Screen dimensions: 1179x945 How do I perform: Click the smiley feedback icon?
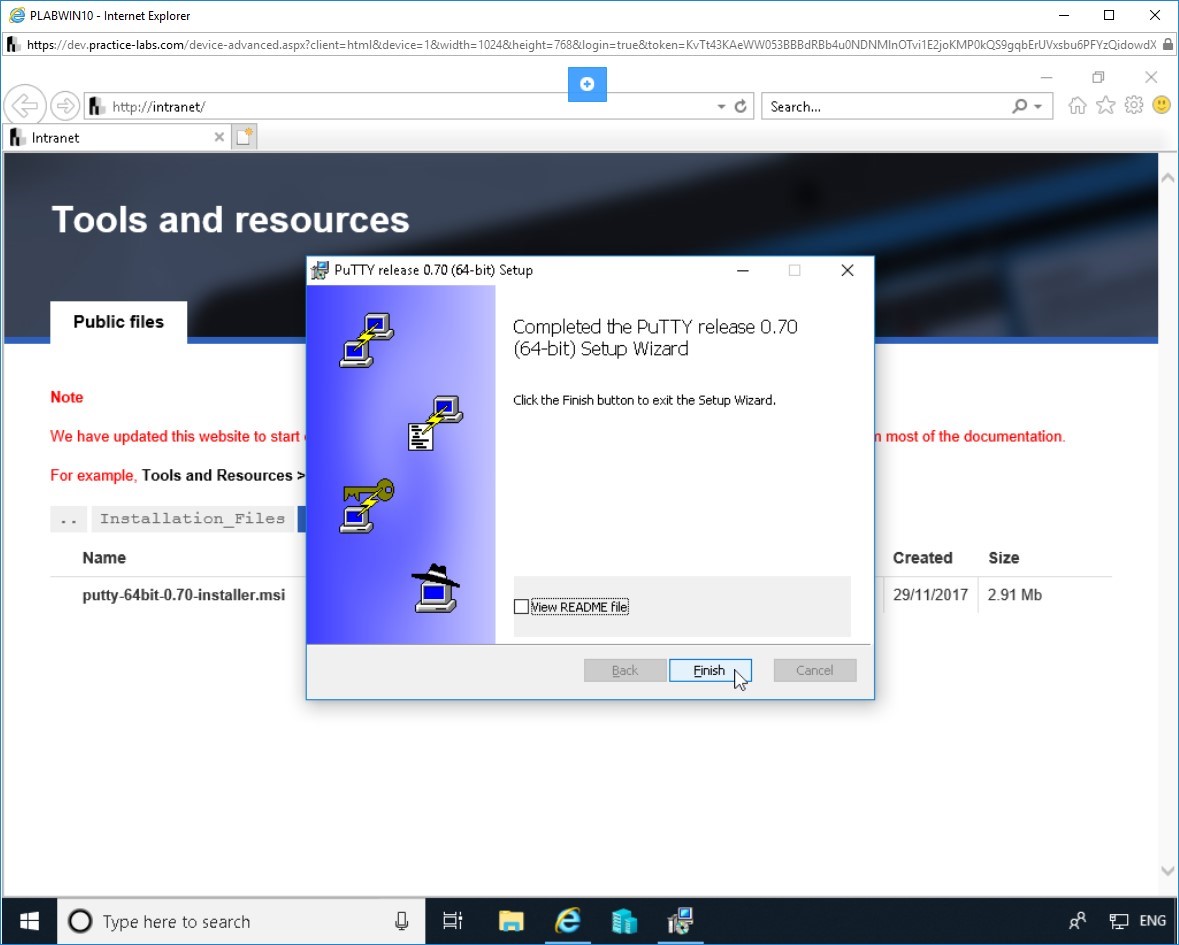[1162, 105]
